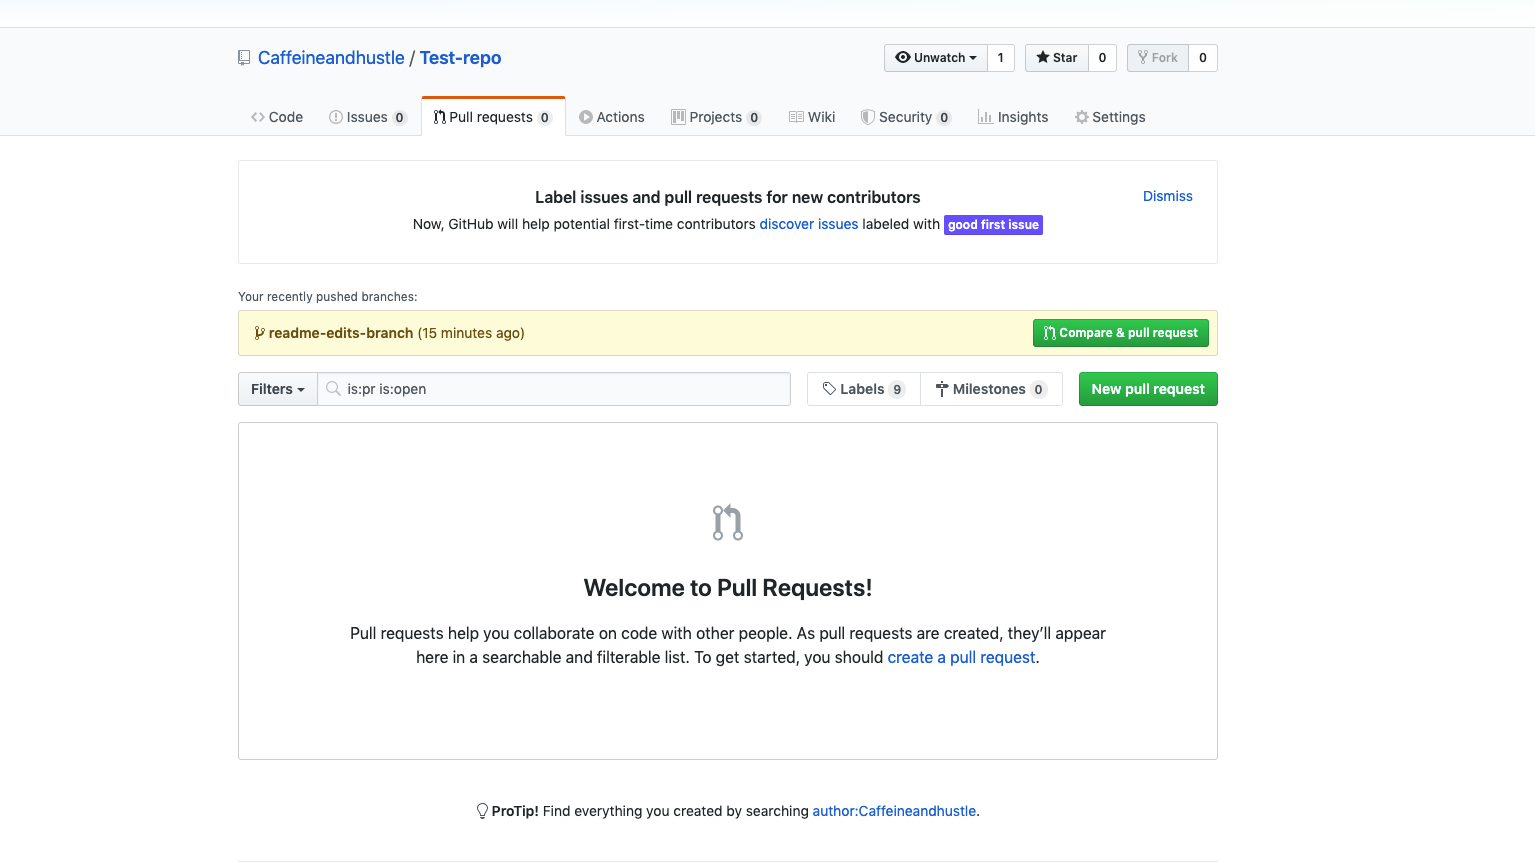The height and width of the screenshot is (865, 1535).
Task: Click the Settings tab gear icon
Action: point(1081,117)
